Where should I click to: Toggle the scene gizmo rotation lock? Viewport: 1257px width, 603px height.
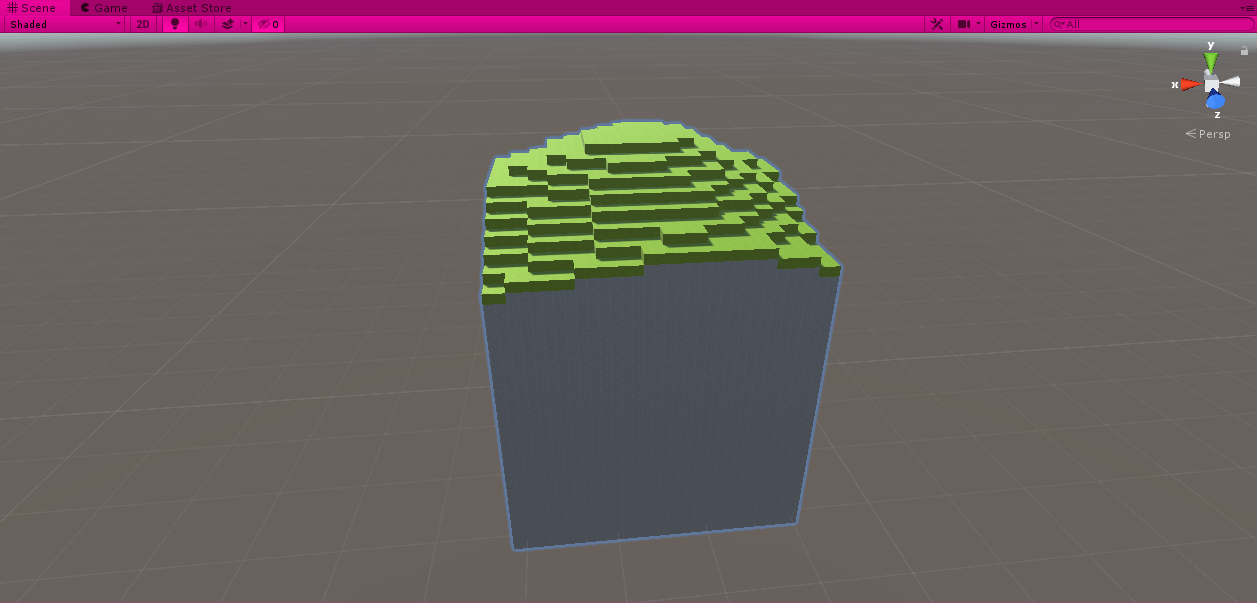click(x=1244, y=50)
